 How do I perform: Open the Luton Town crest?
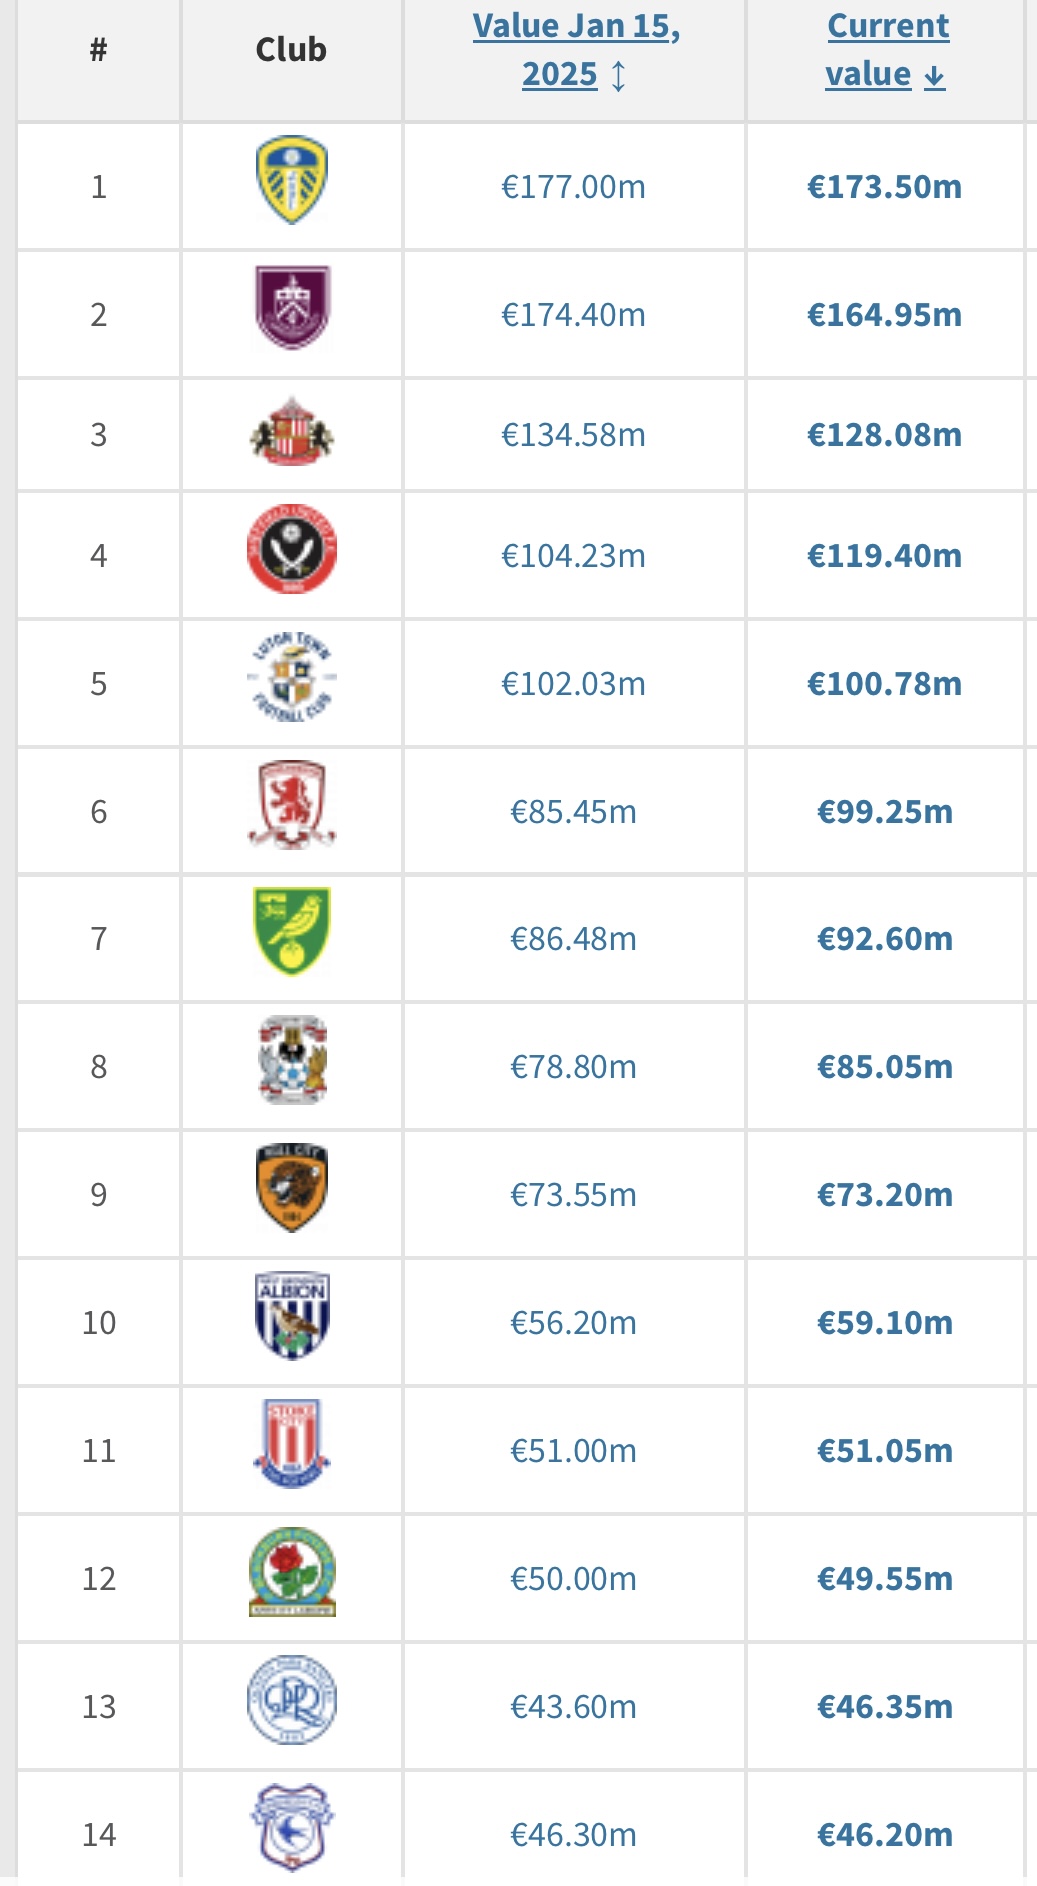[x=291, y=678]
